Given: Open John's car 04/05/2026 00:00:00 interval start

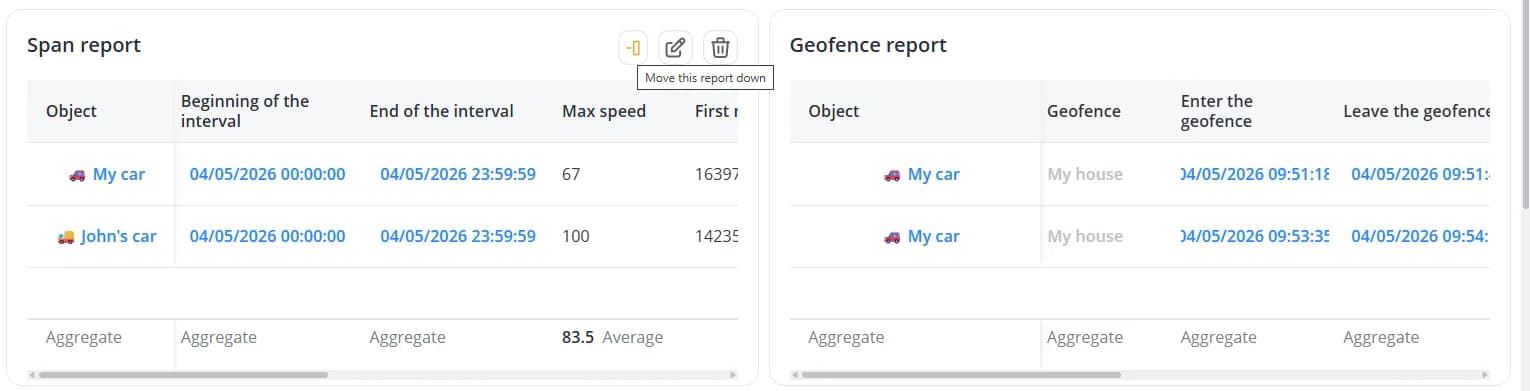Looking at the screenshot, I should pos(267,237).
